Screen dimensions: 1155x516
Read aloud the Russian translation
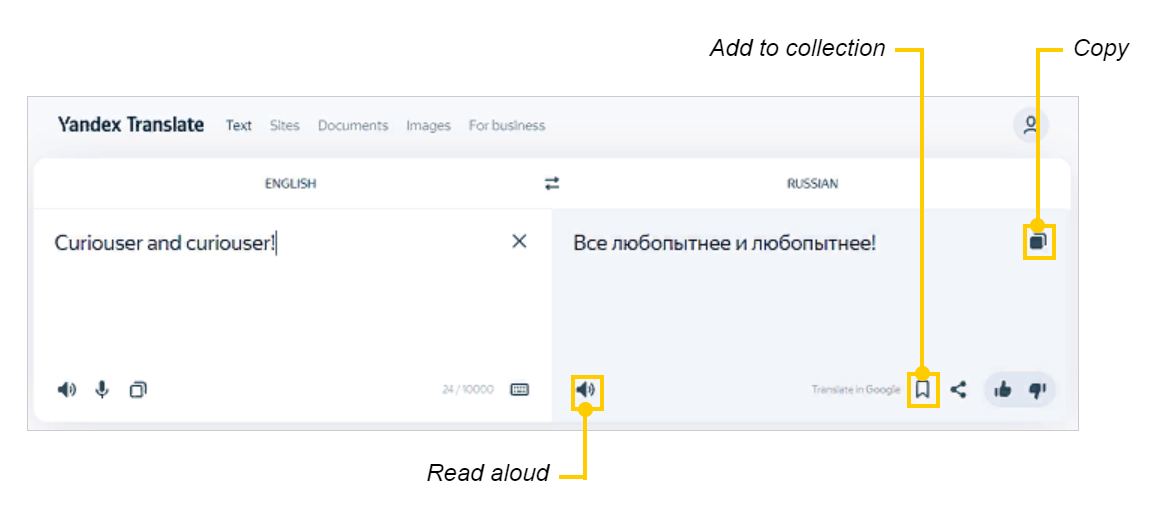click(x=586, y=390)
